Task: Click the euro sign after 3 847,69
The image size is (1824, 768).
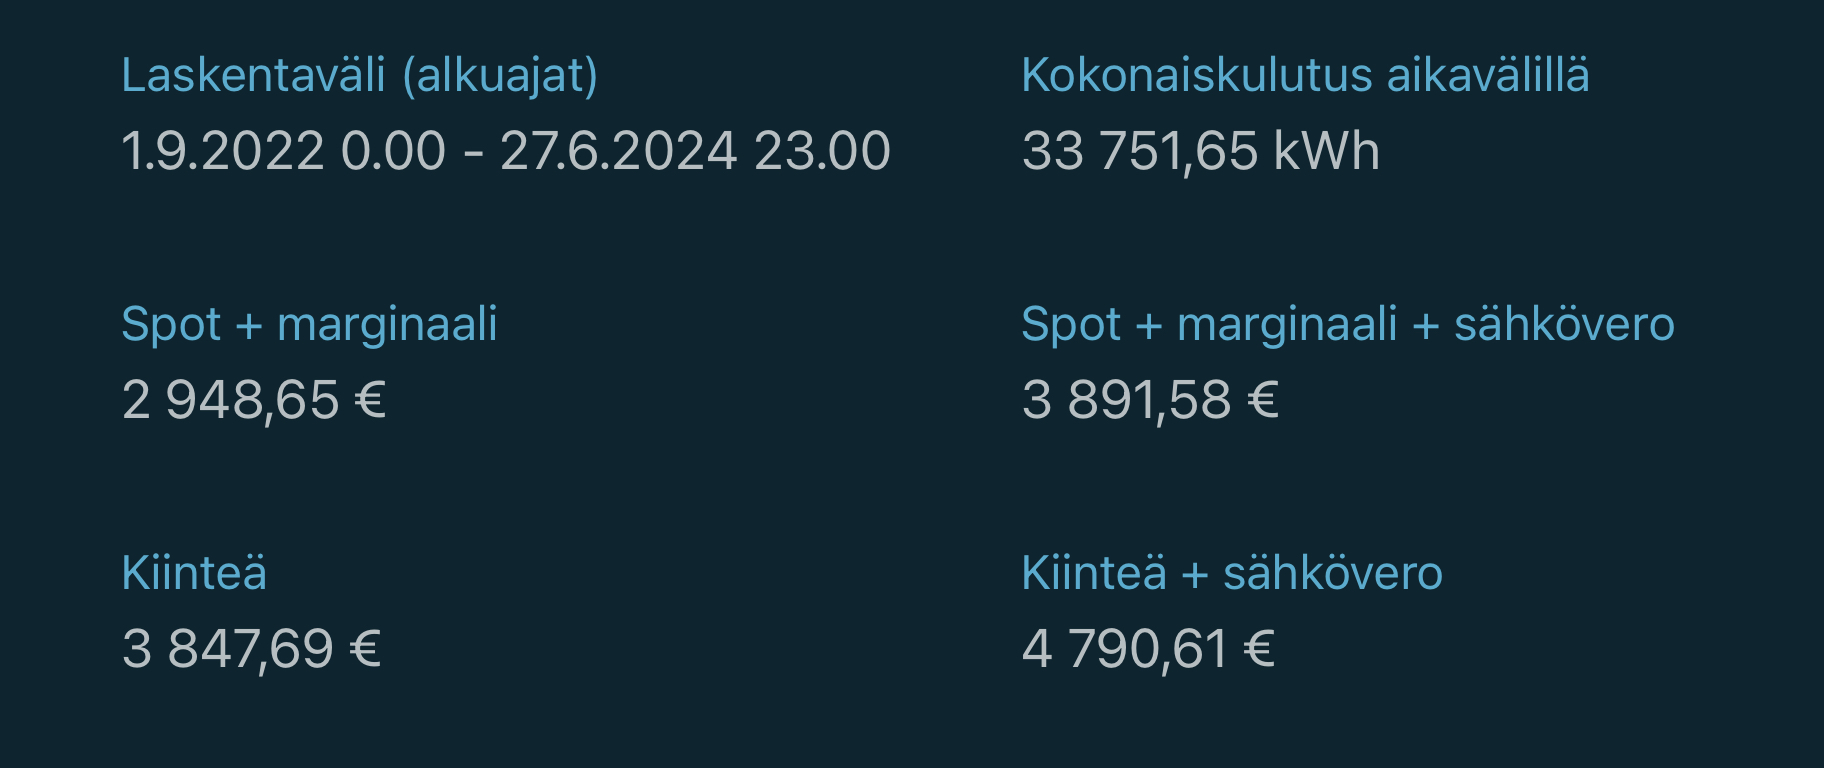Action: [x=366, y=649]
